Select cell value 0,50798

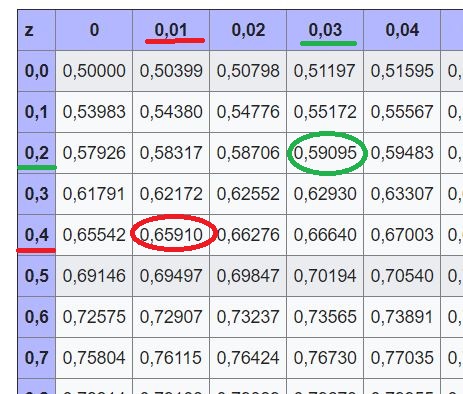point(248,71)
